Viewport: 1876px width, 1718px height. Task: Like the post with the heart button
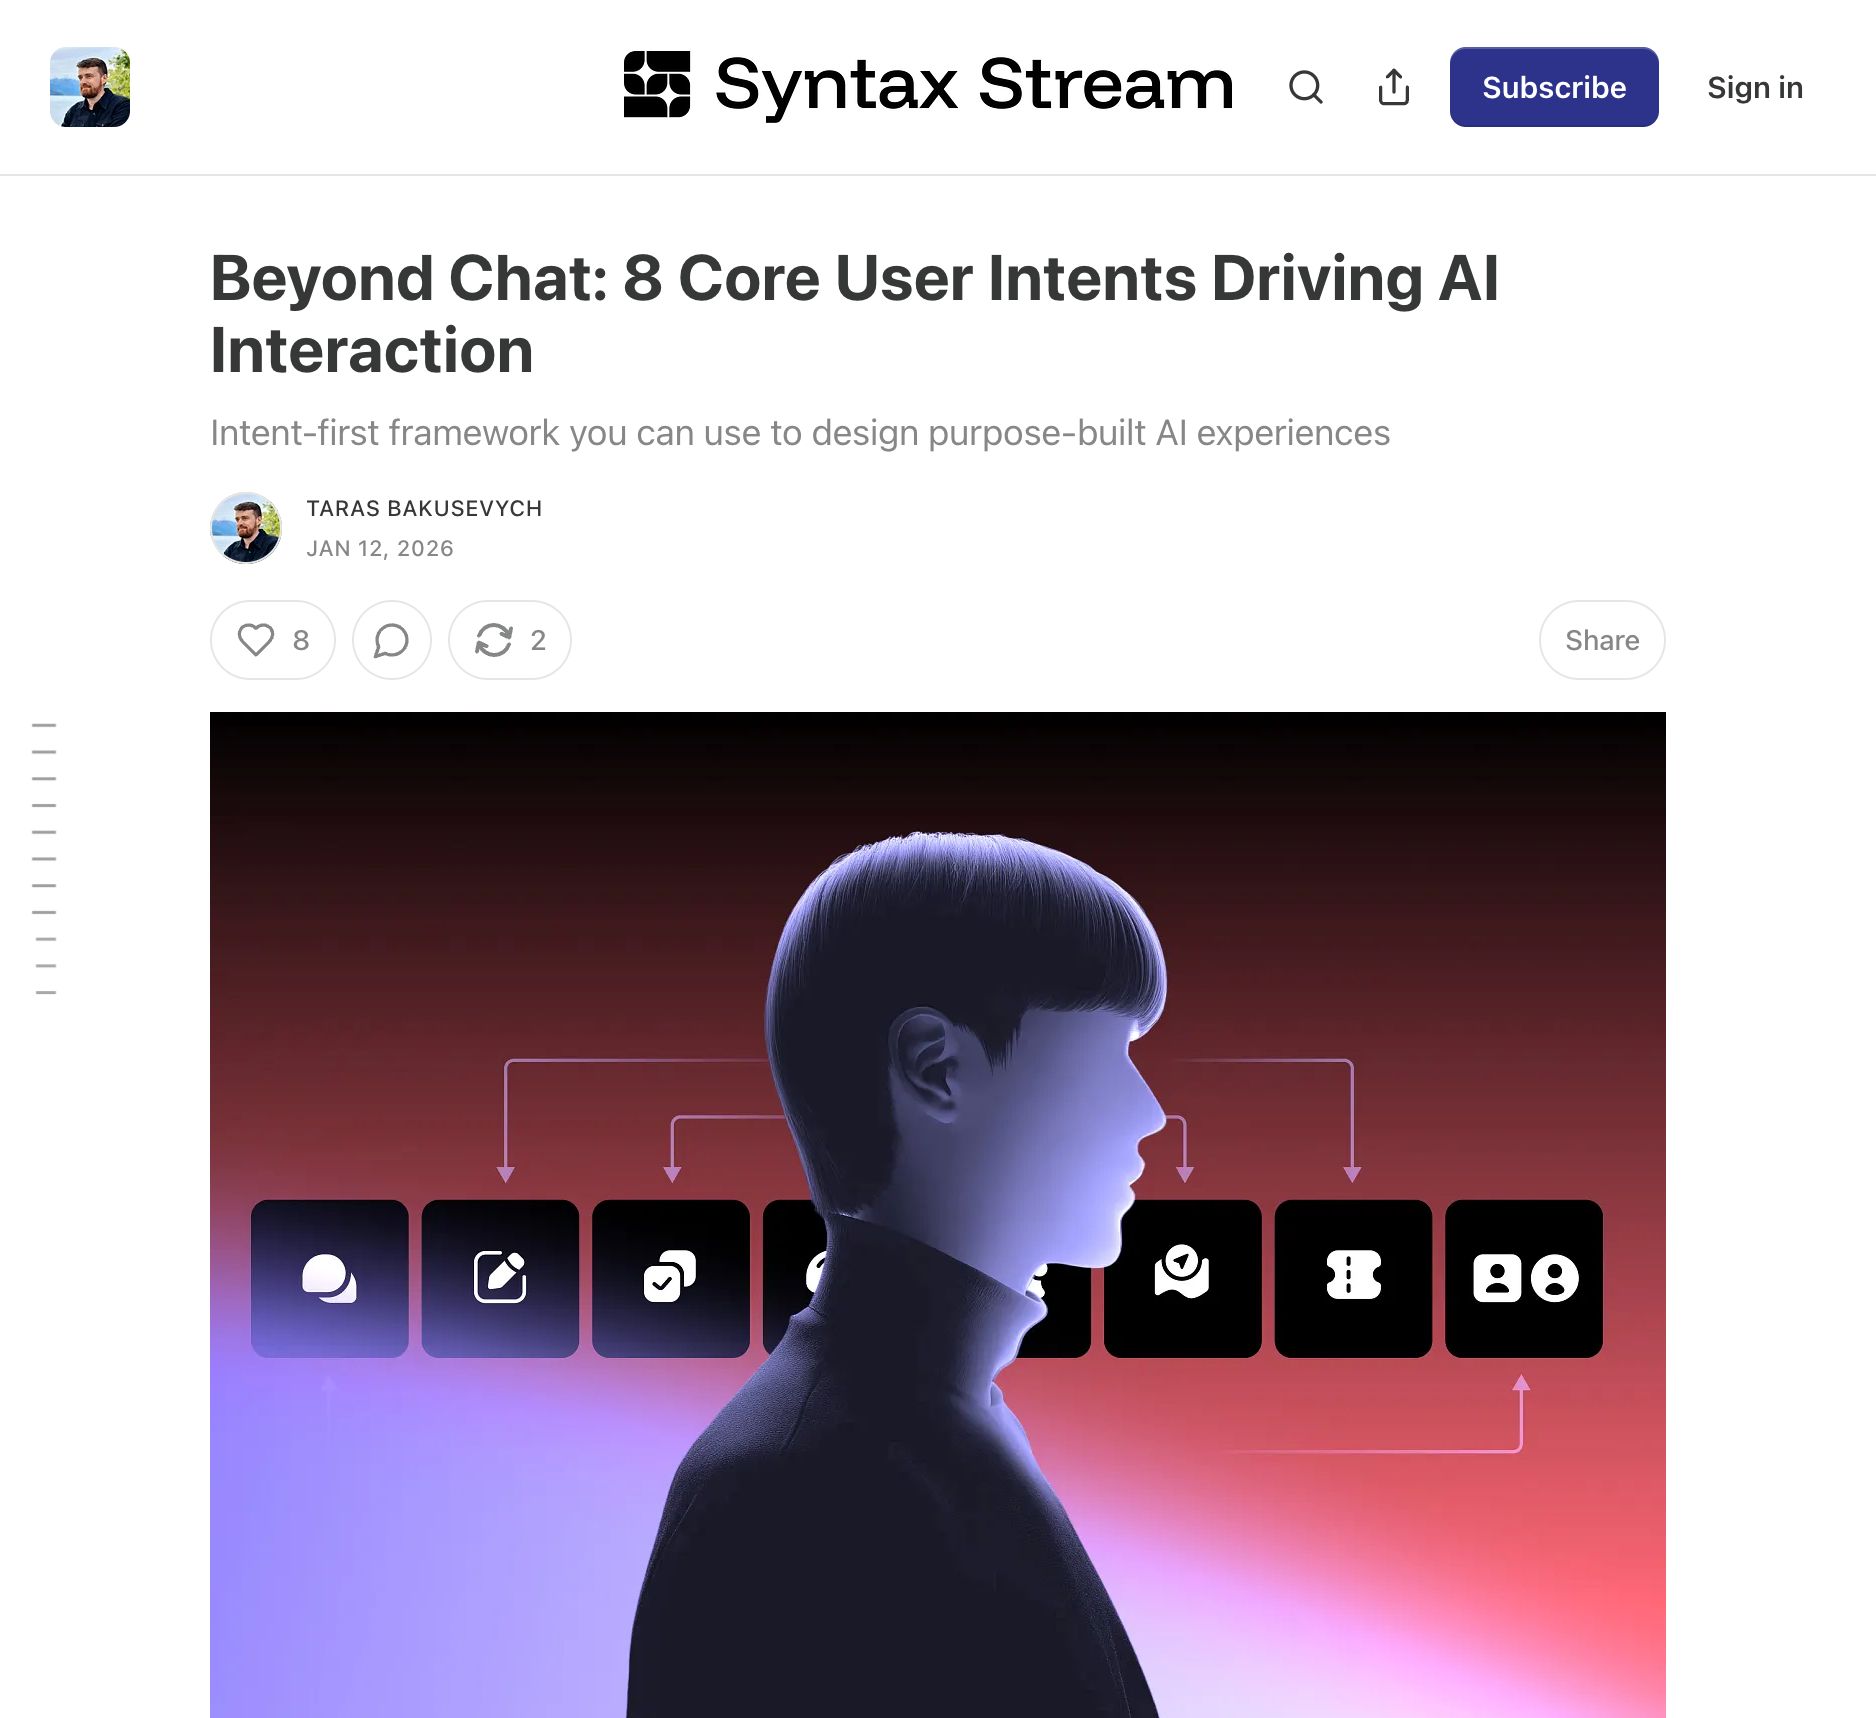click(273, 640)
